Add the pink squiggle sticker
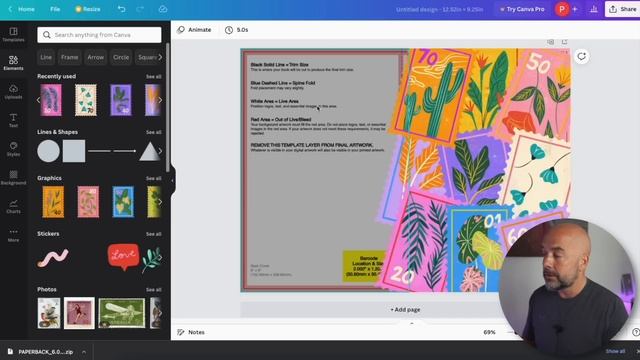The height and width of the screenshot is (360, 640). pos(53,258)
